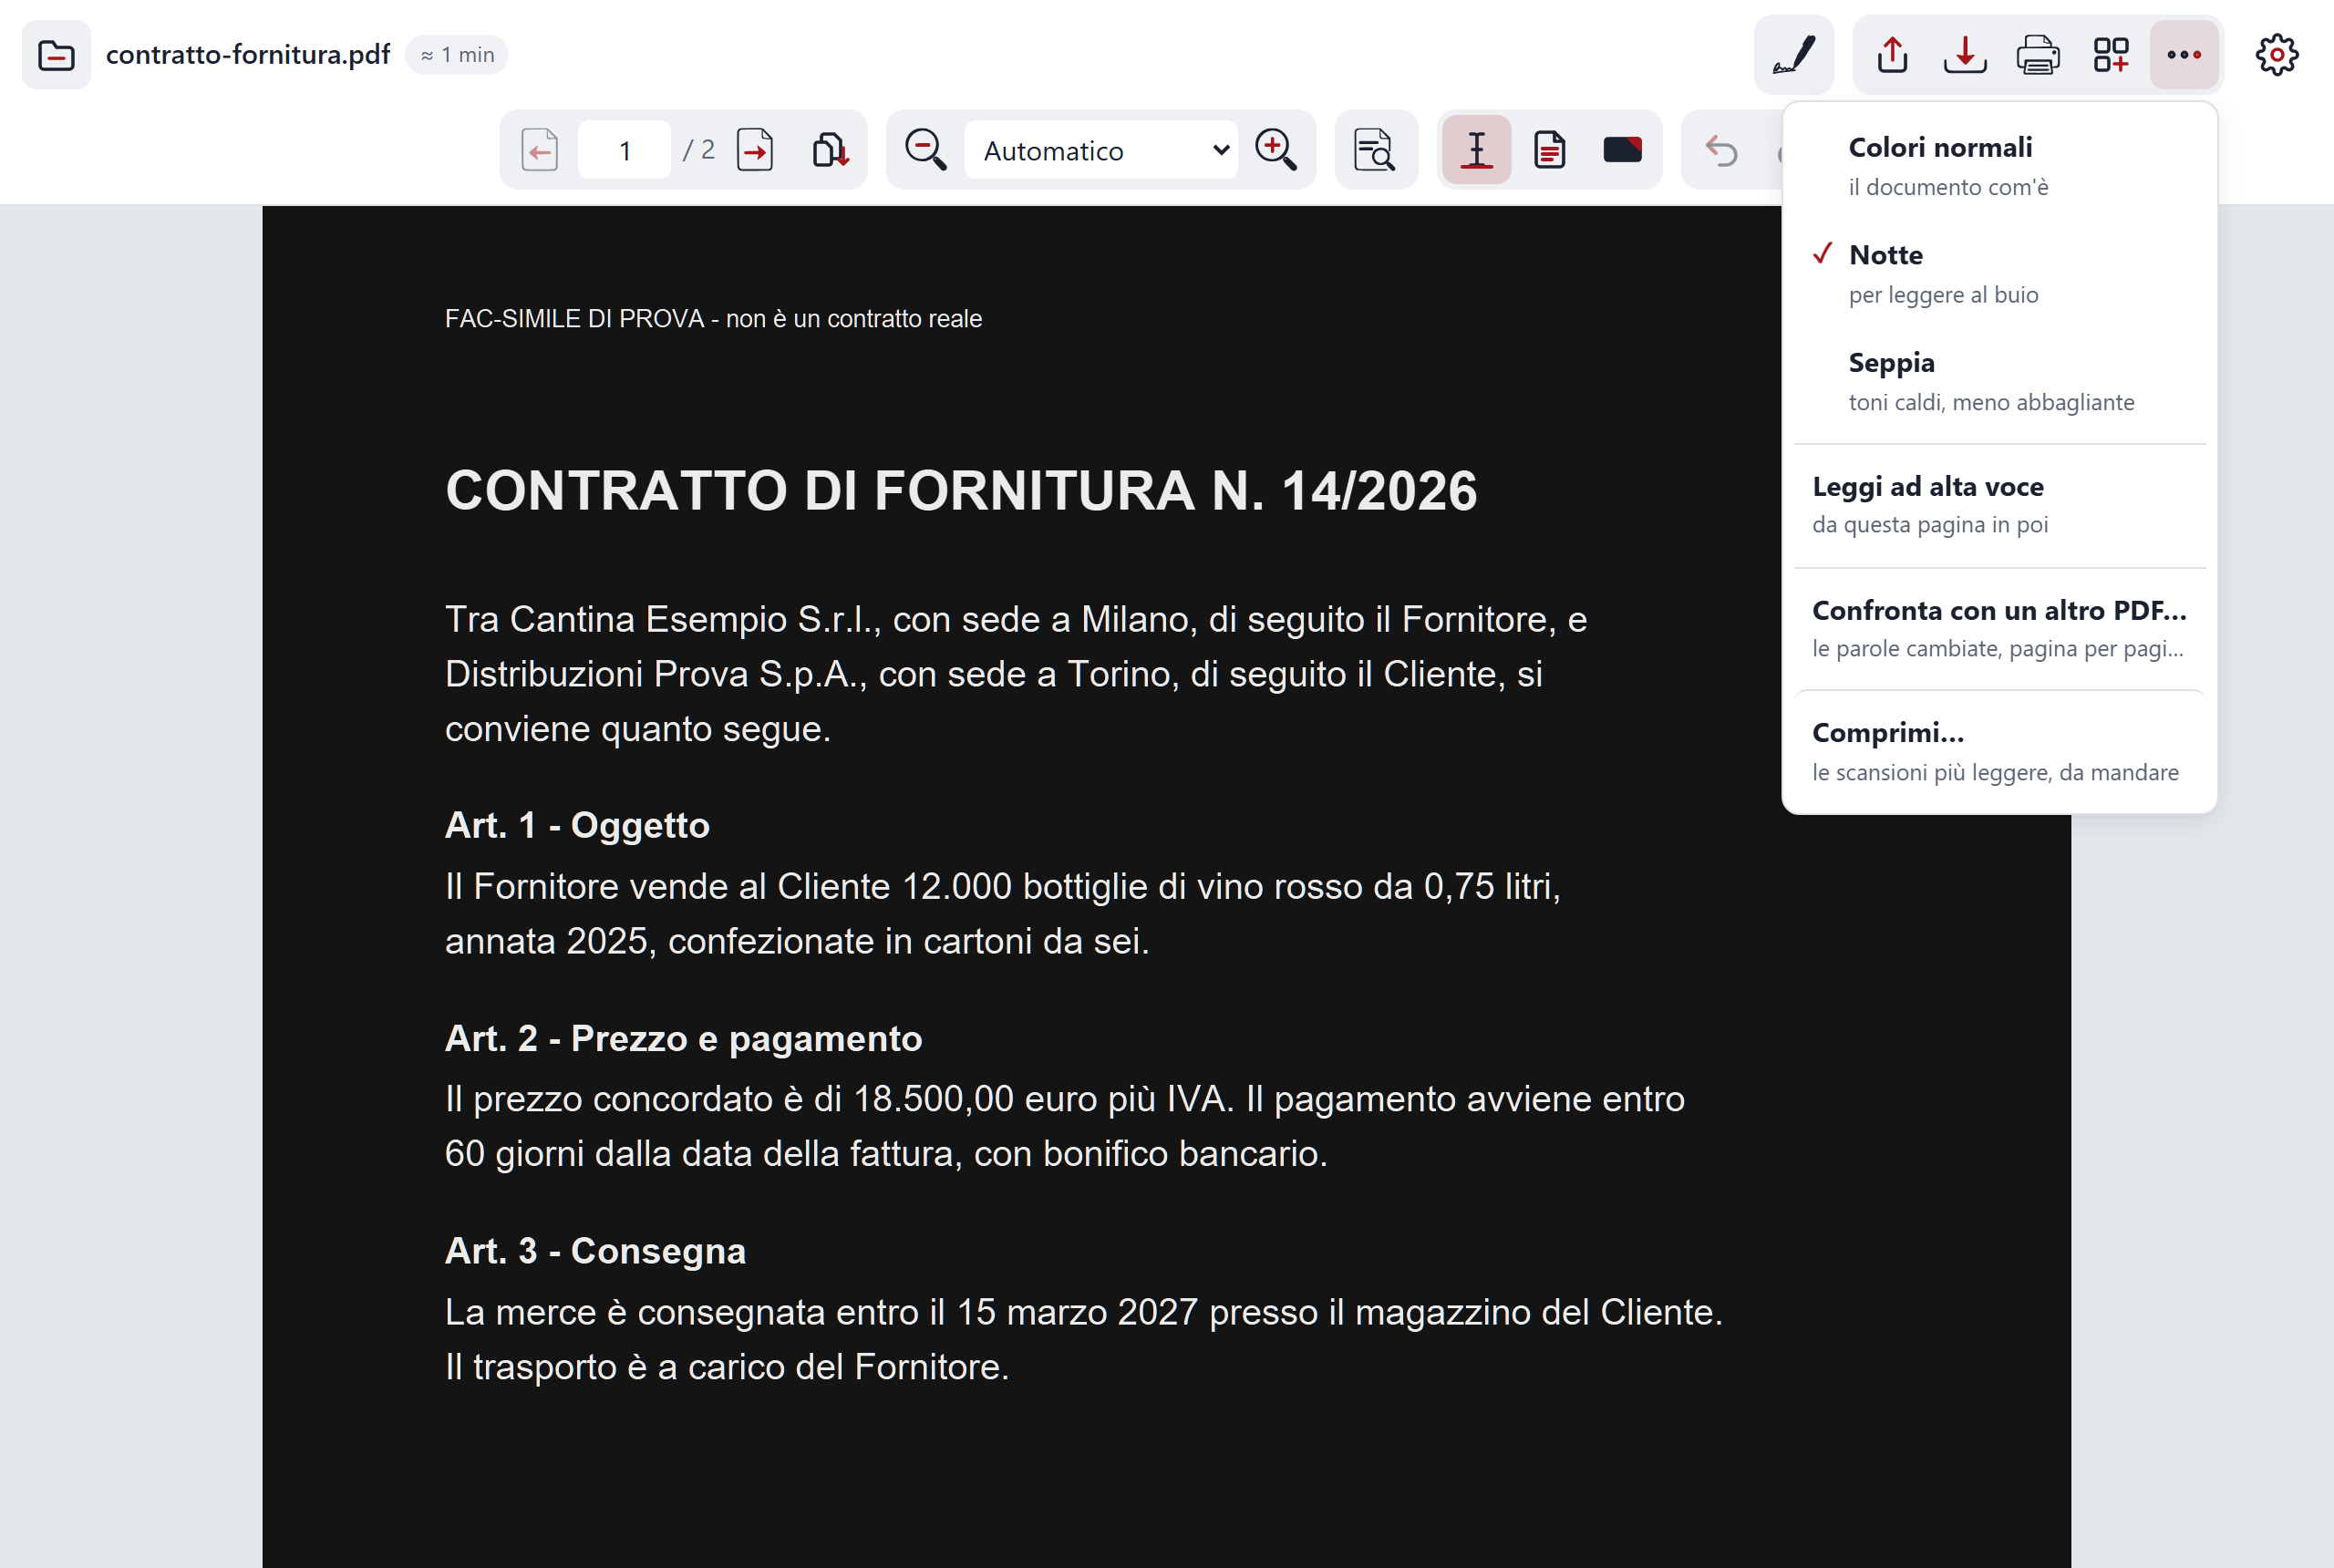Click the Art. 1 - Oggetto heading

[x=577, y=826]
